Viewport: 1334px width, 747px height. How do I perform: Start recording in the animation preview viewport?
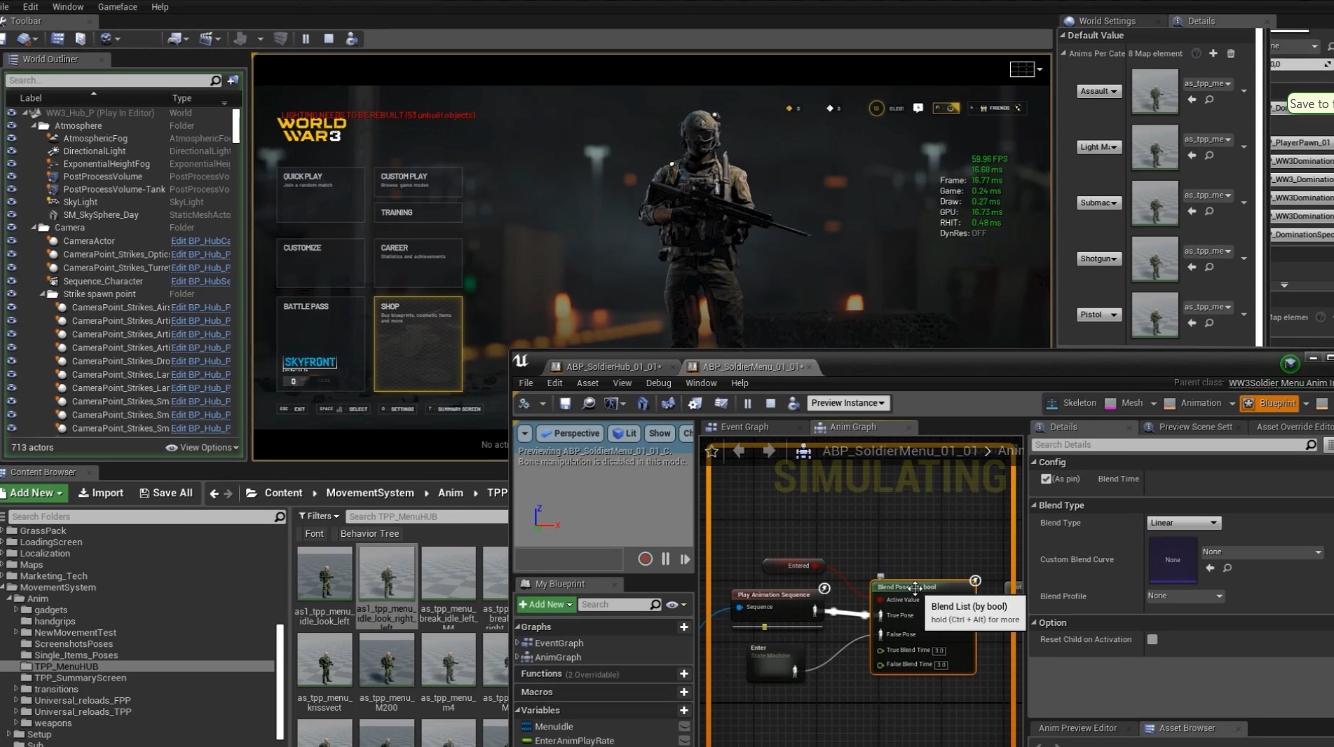(645, 559)
